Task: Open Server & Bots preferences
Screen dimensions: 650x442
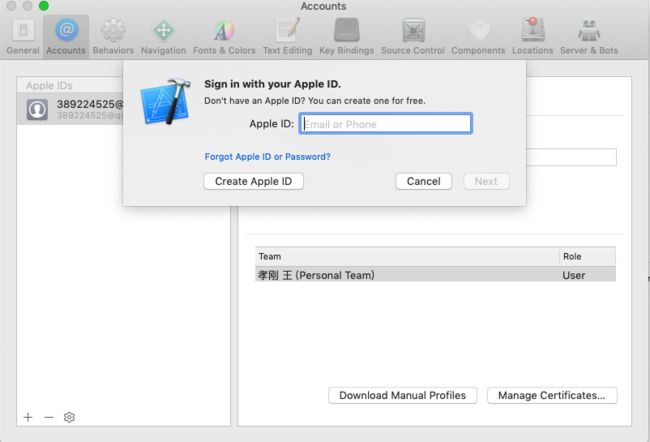Action: click(589, 37)
